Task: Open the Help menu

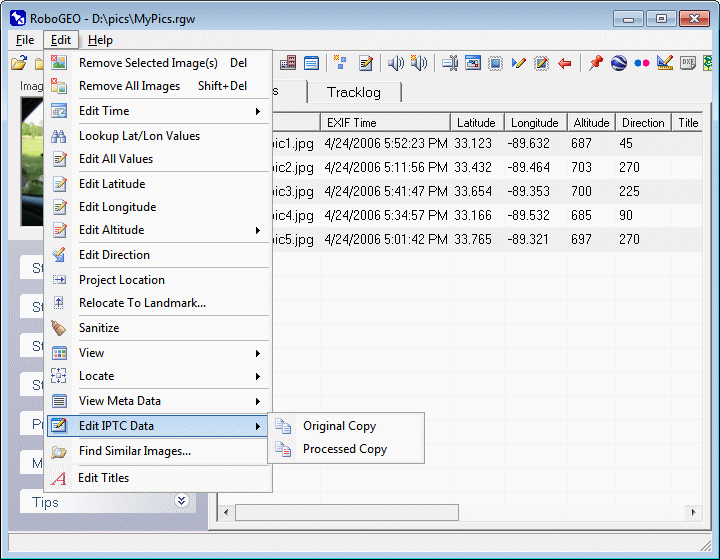Action: point(100,40)
